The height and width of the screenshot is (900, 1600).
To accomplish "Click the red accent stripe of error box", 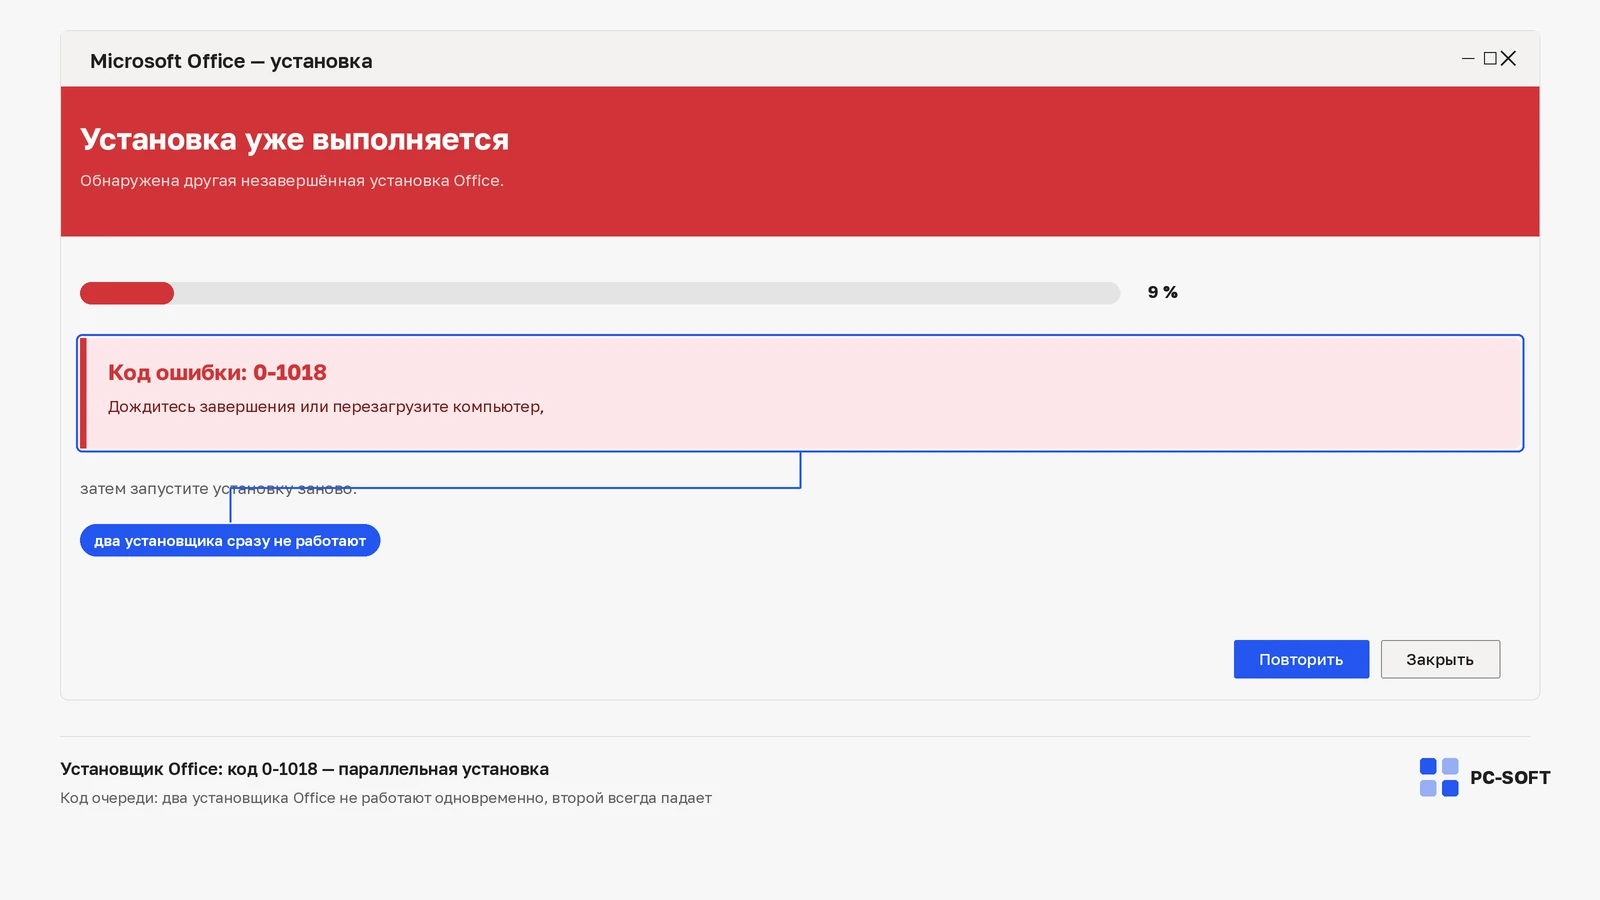I will point(84,393).
